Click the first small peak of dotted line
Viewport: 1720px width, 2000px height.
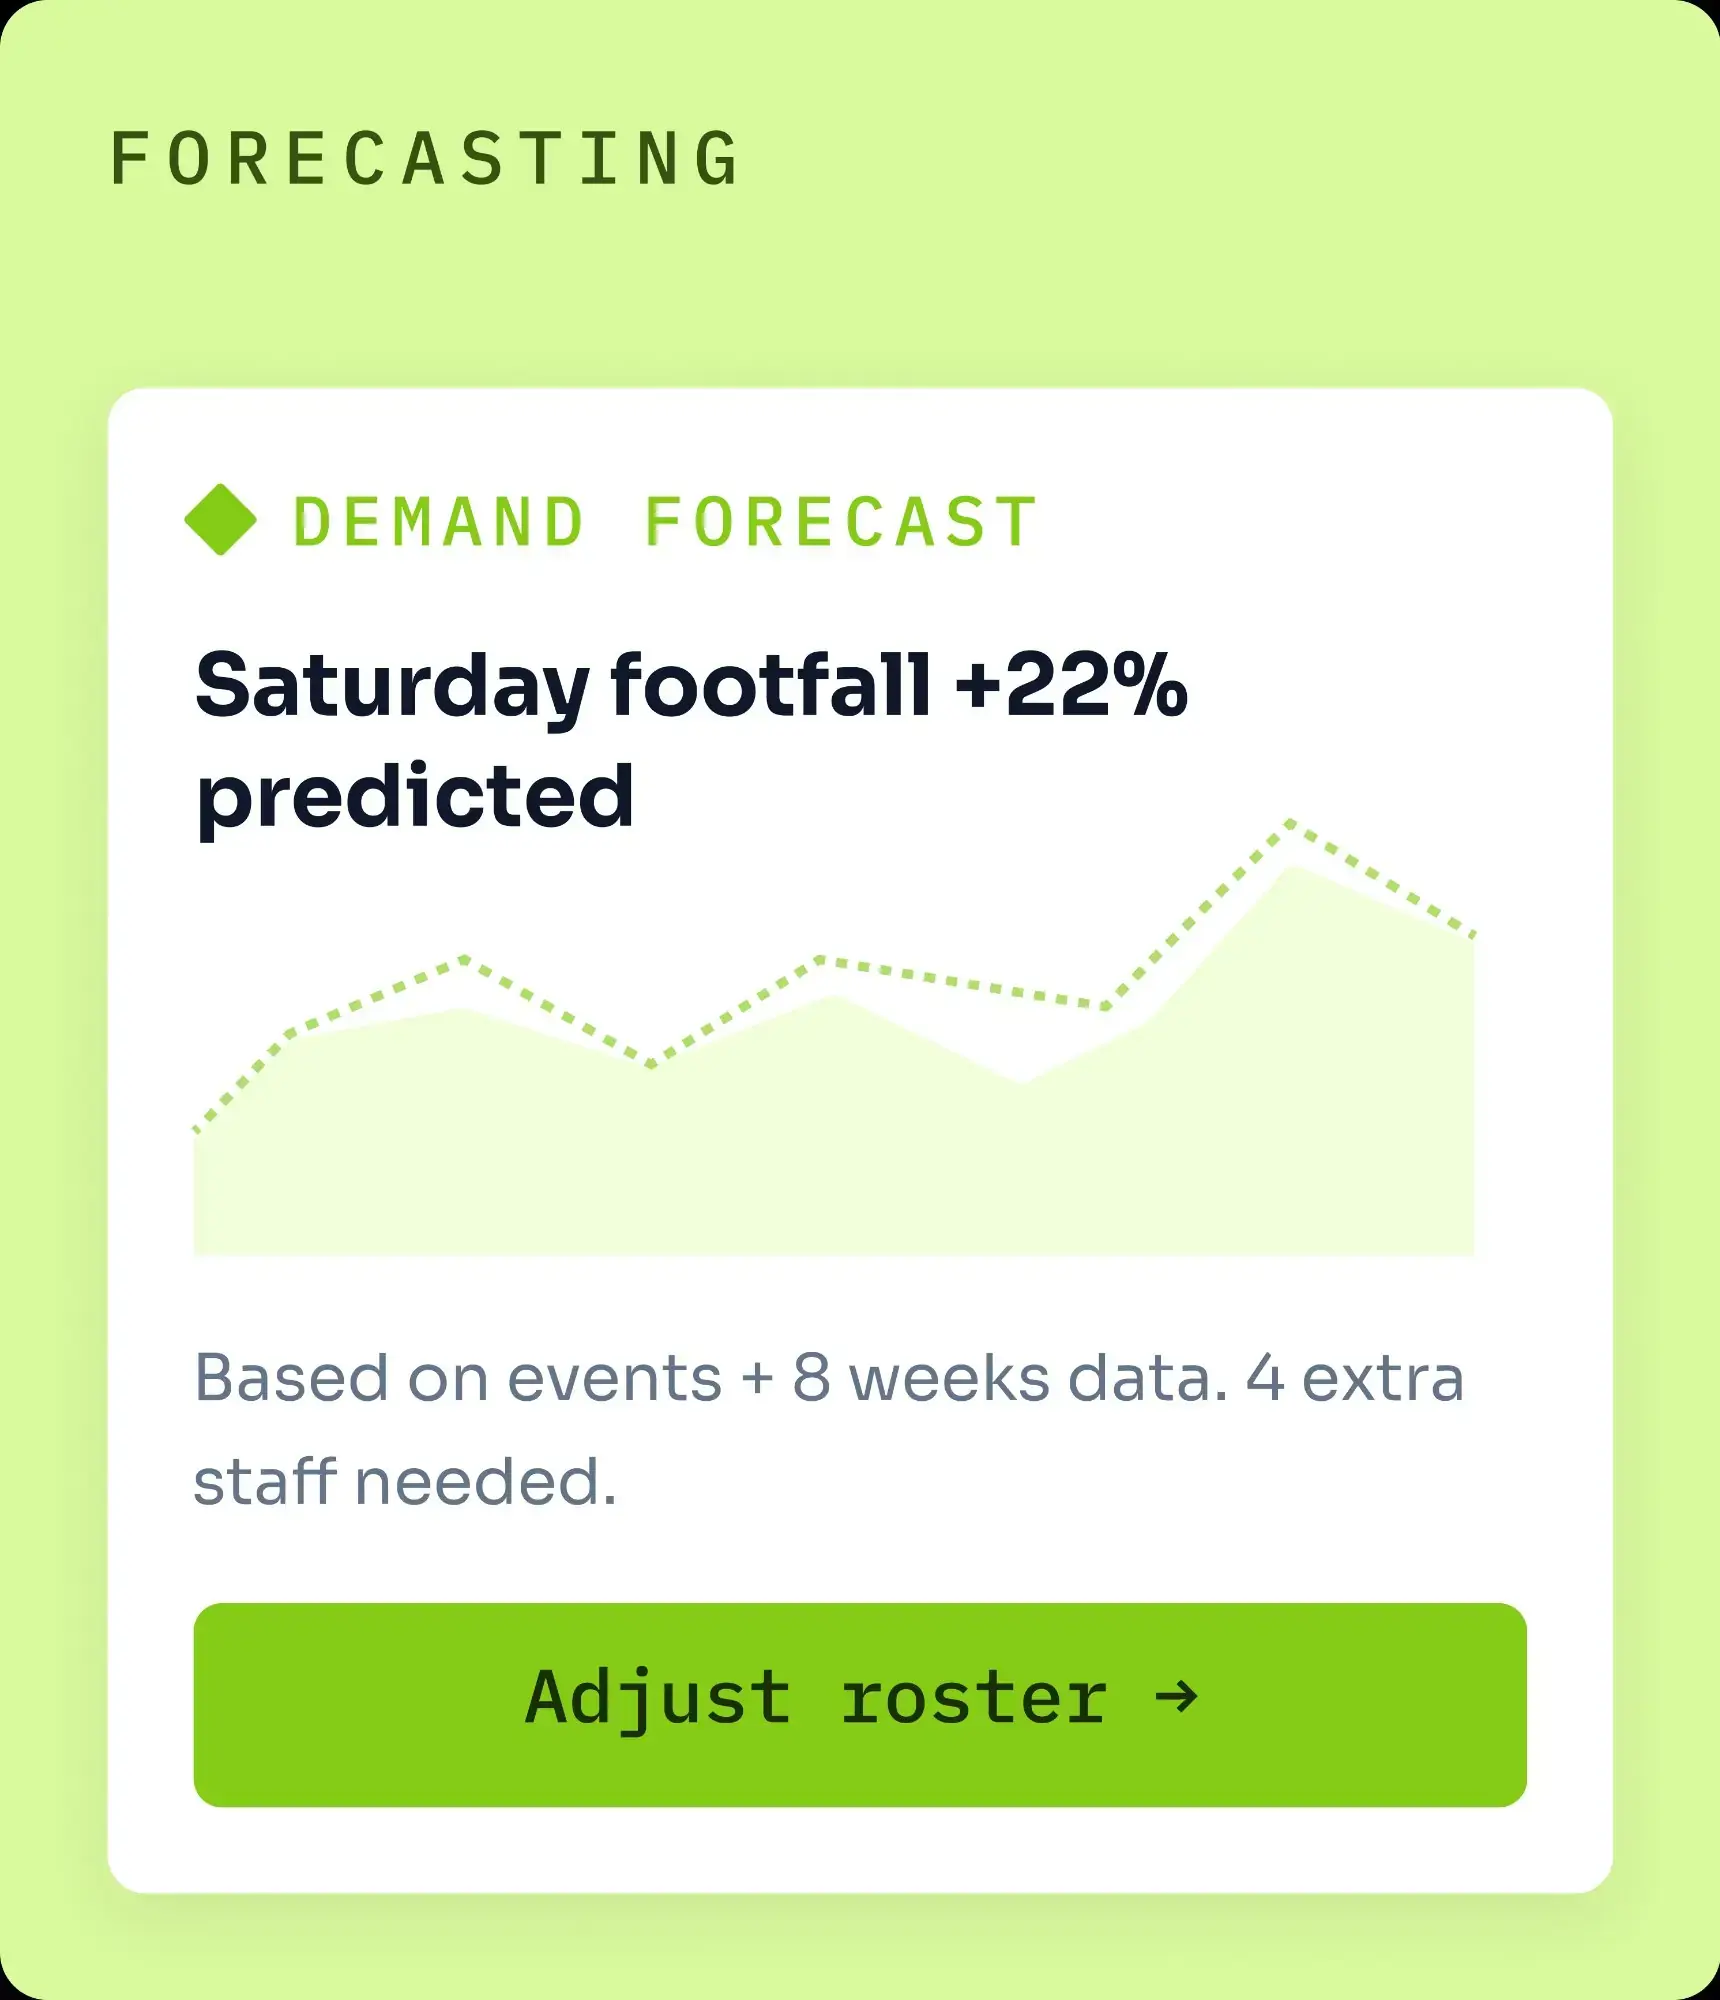[x=465, y=959]
